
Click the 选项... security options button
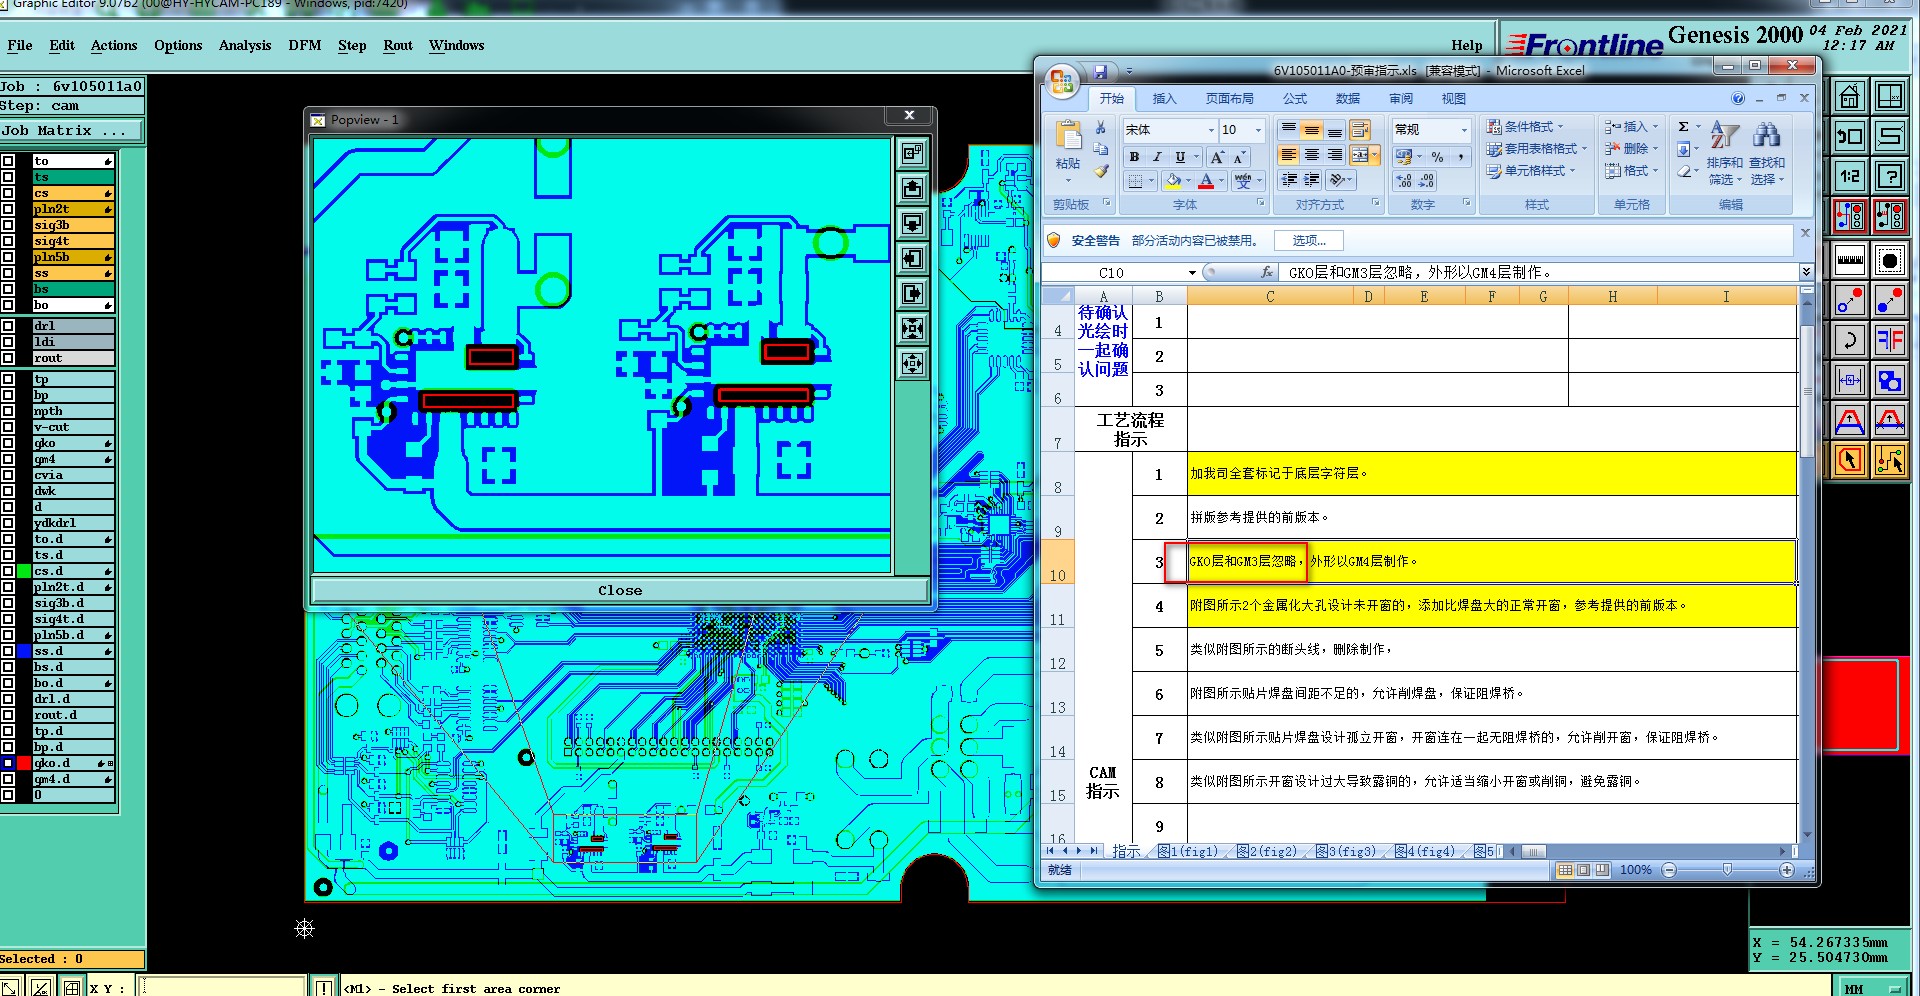point(1308,241)
